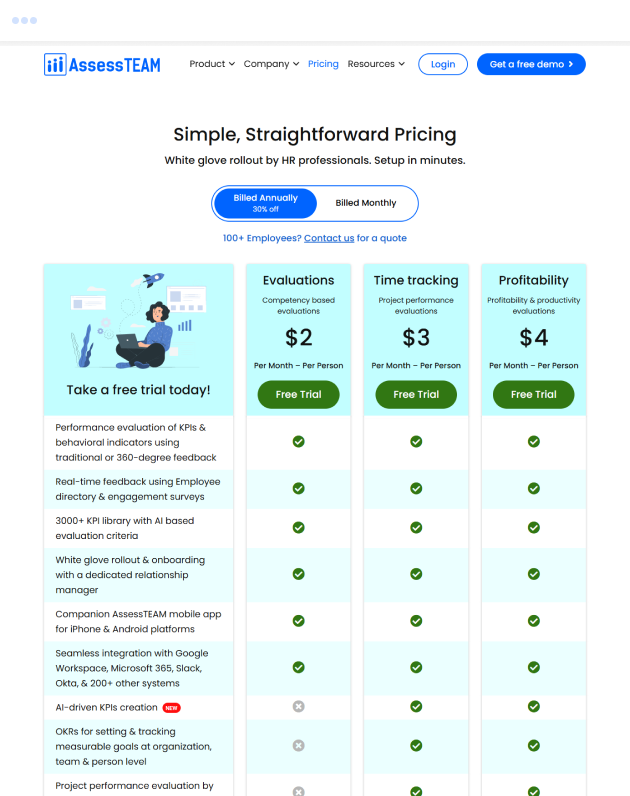This screenshot has height=796, width=630.
Task: Click the Profitability checkmark for mobile app row
Action: 534,621
